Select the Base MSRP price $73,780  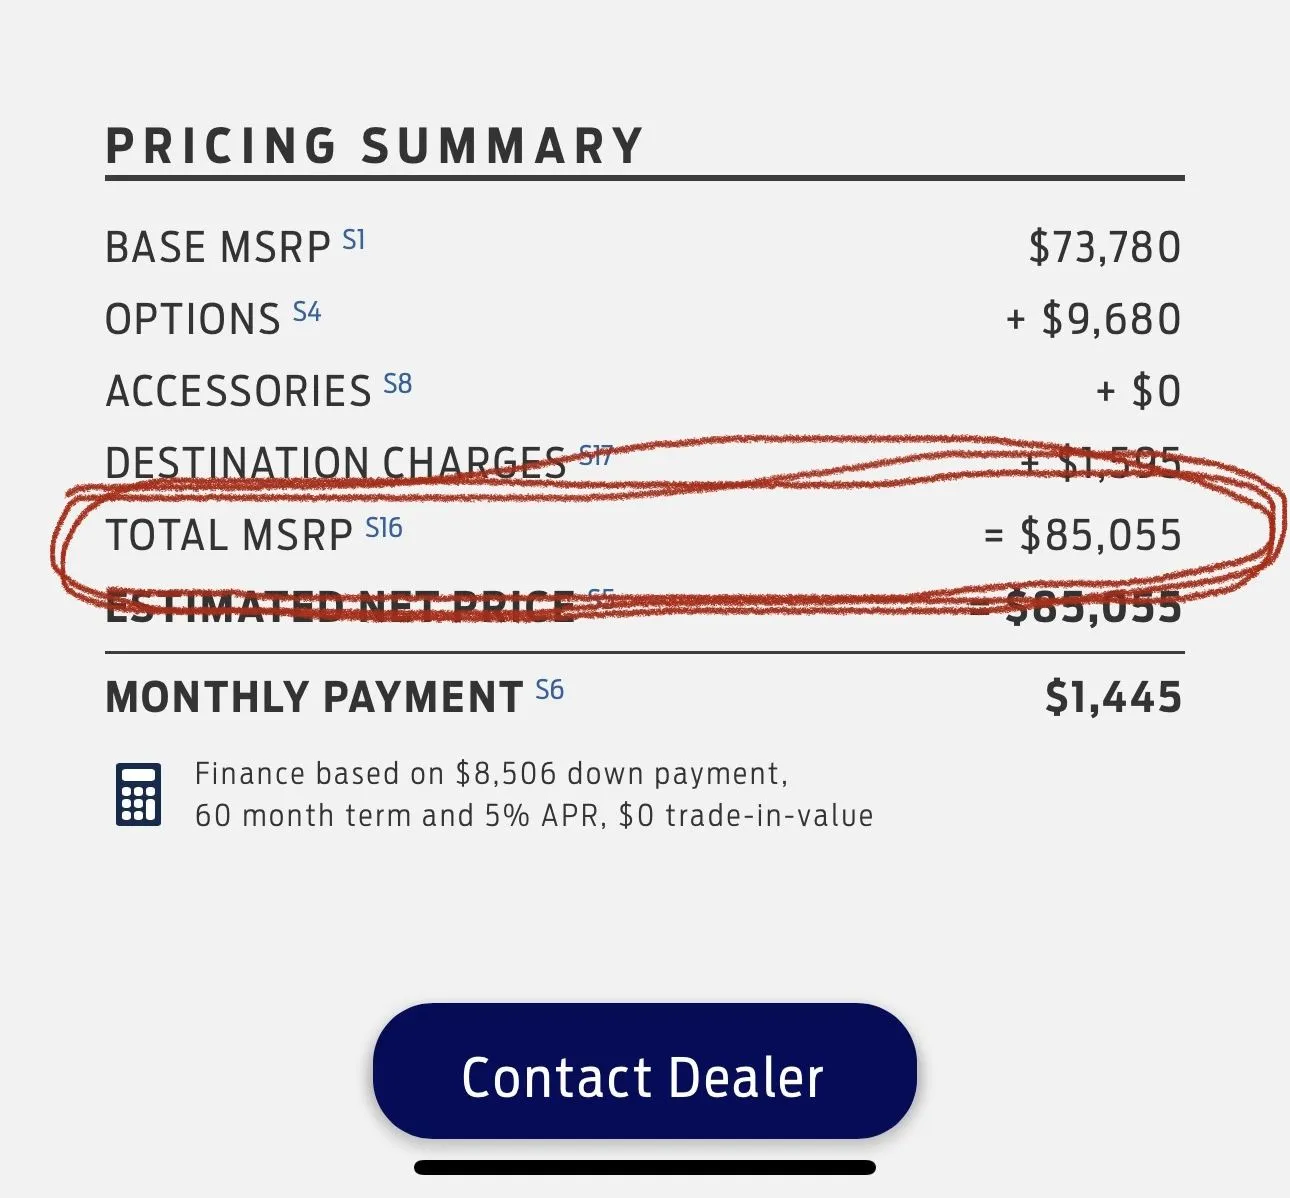[x=1105, y=247]
